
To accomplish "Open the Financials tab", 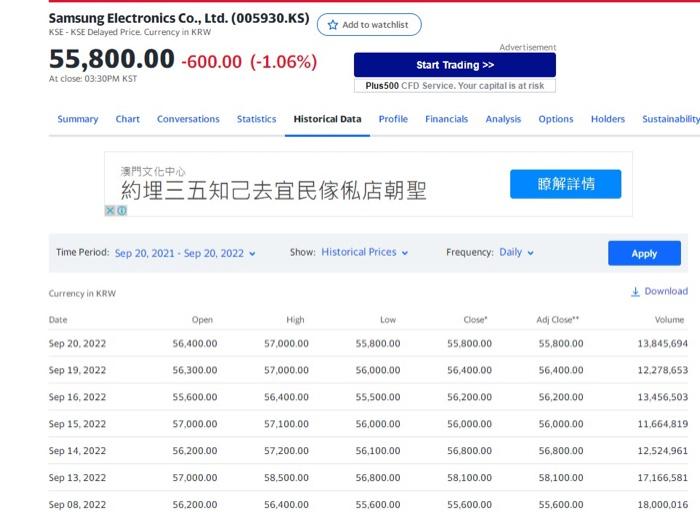I will (x=446, y=119).
